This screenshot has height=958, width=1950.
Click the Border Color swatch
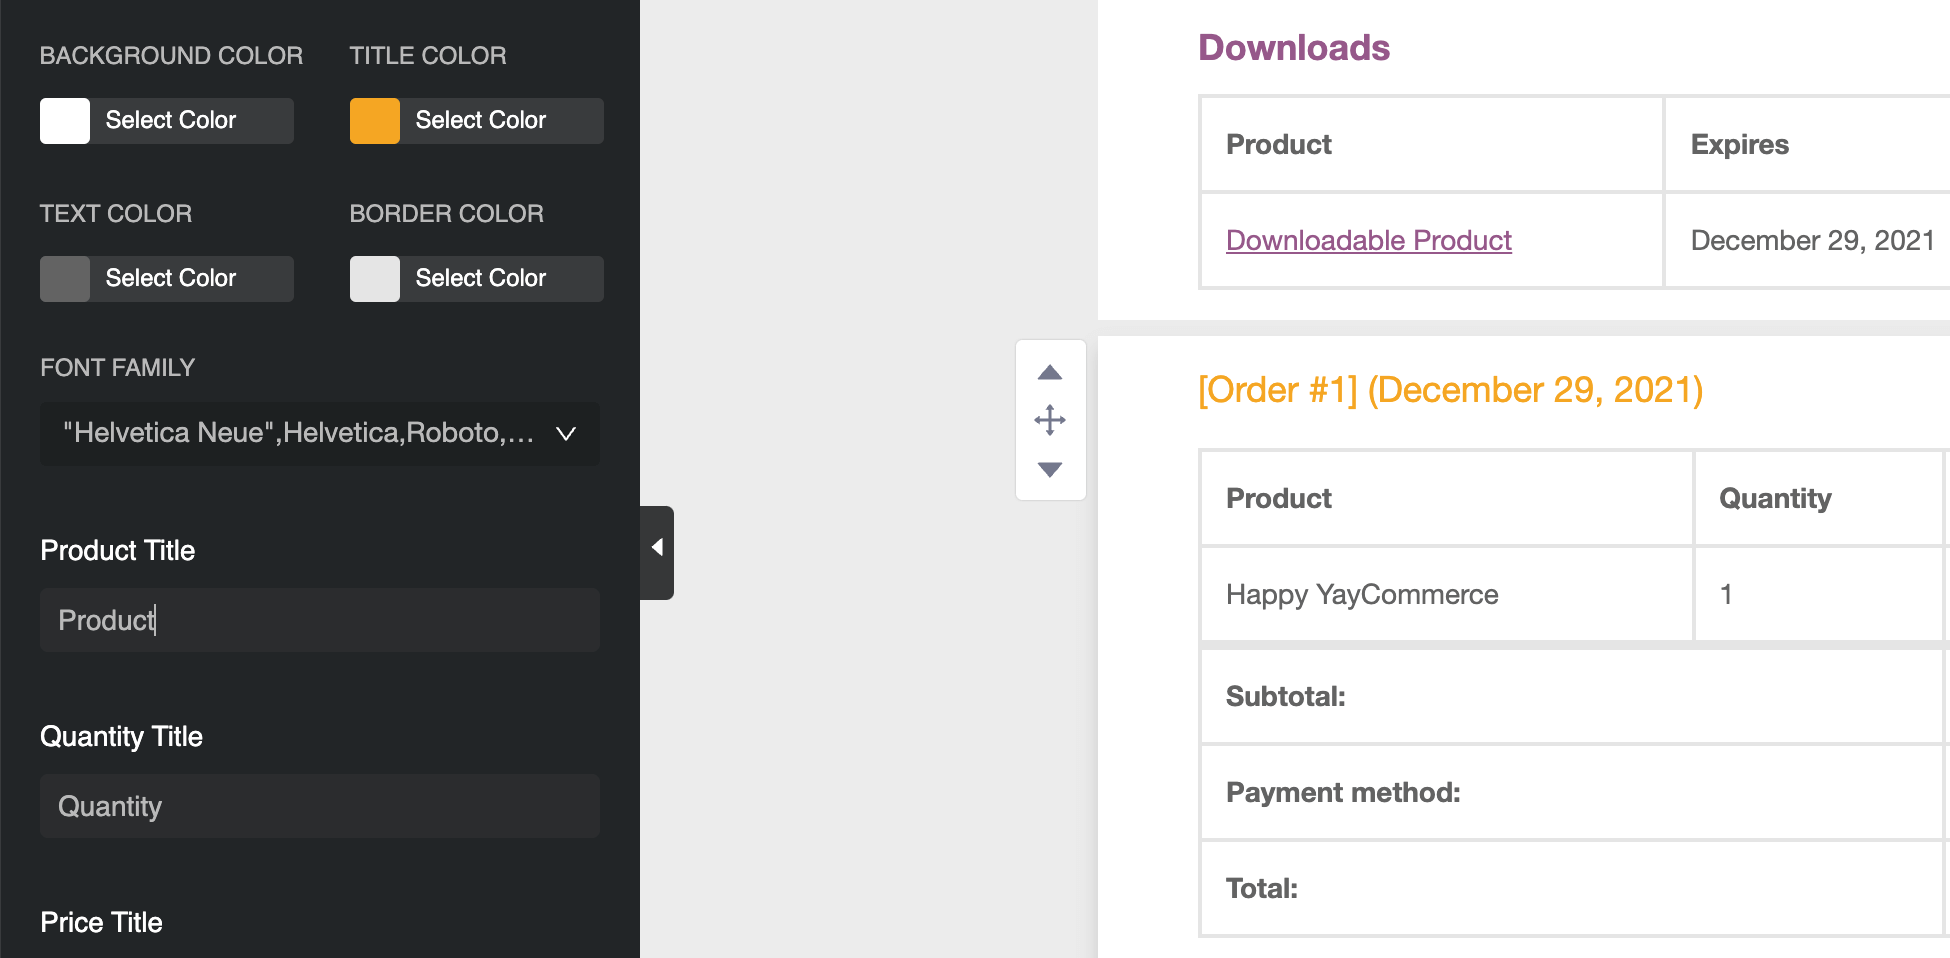coord(375,278)
